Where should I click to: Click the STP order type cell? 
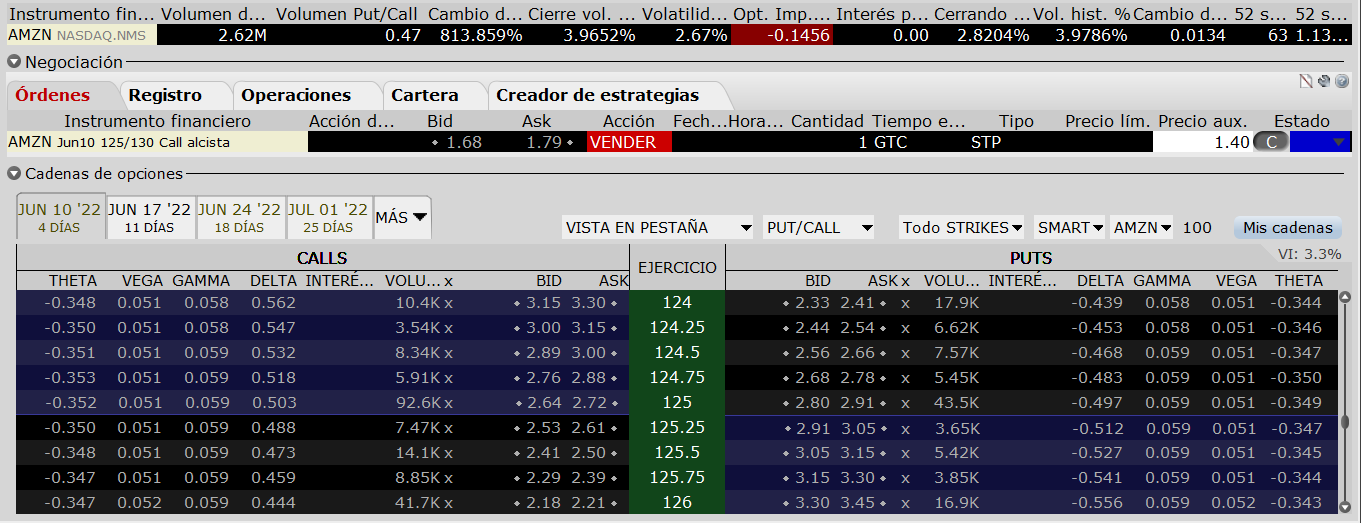point(986,142)
